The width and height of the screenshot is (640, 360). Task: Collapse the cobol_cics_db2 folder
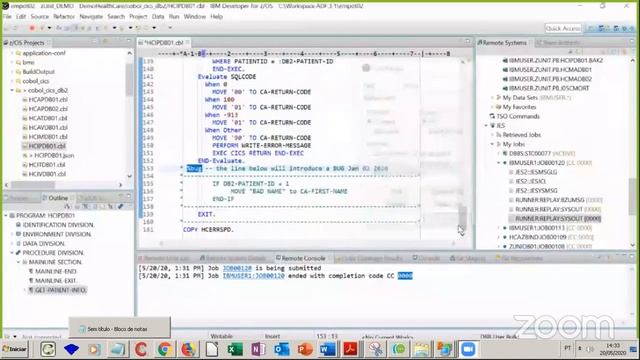12,90
